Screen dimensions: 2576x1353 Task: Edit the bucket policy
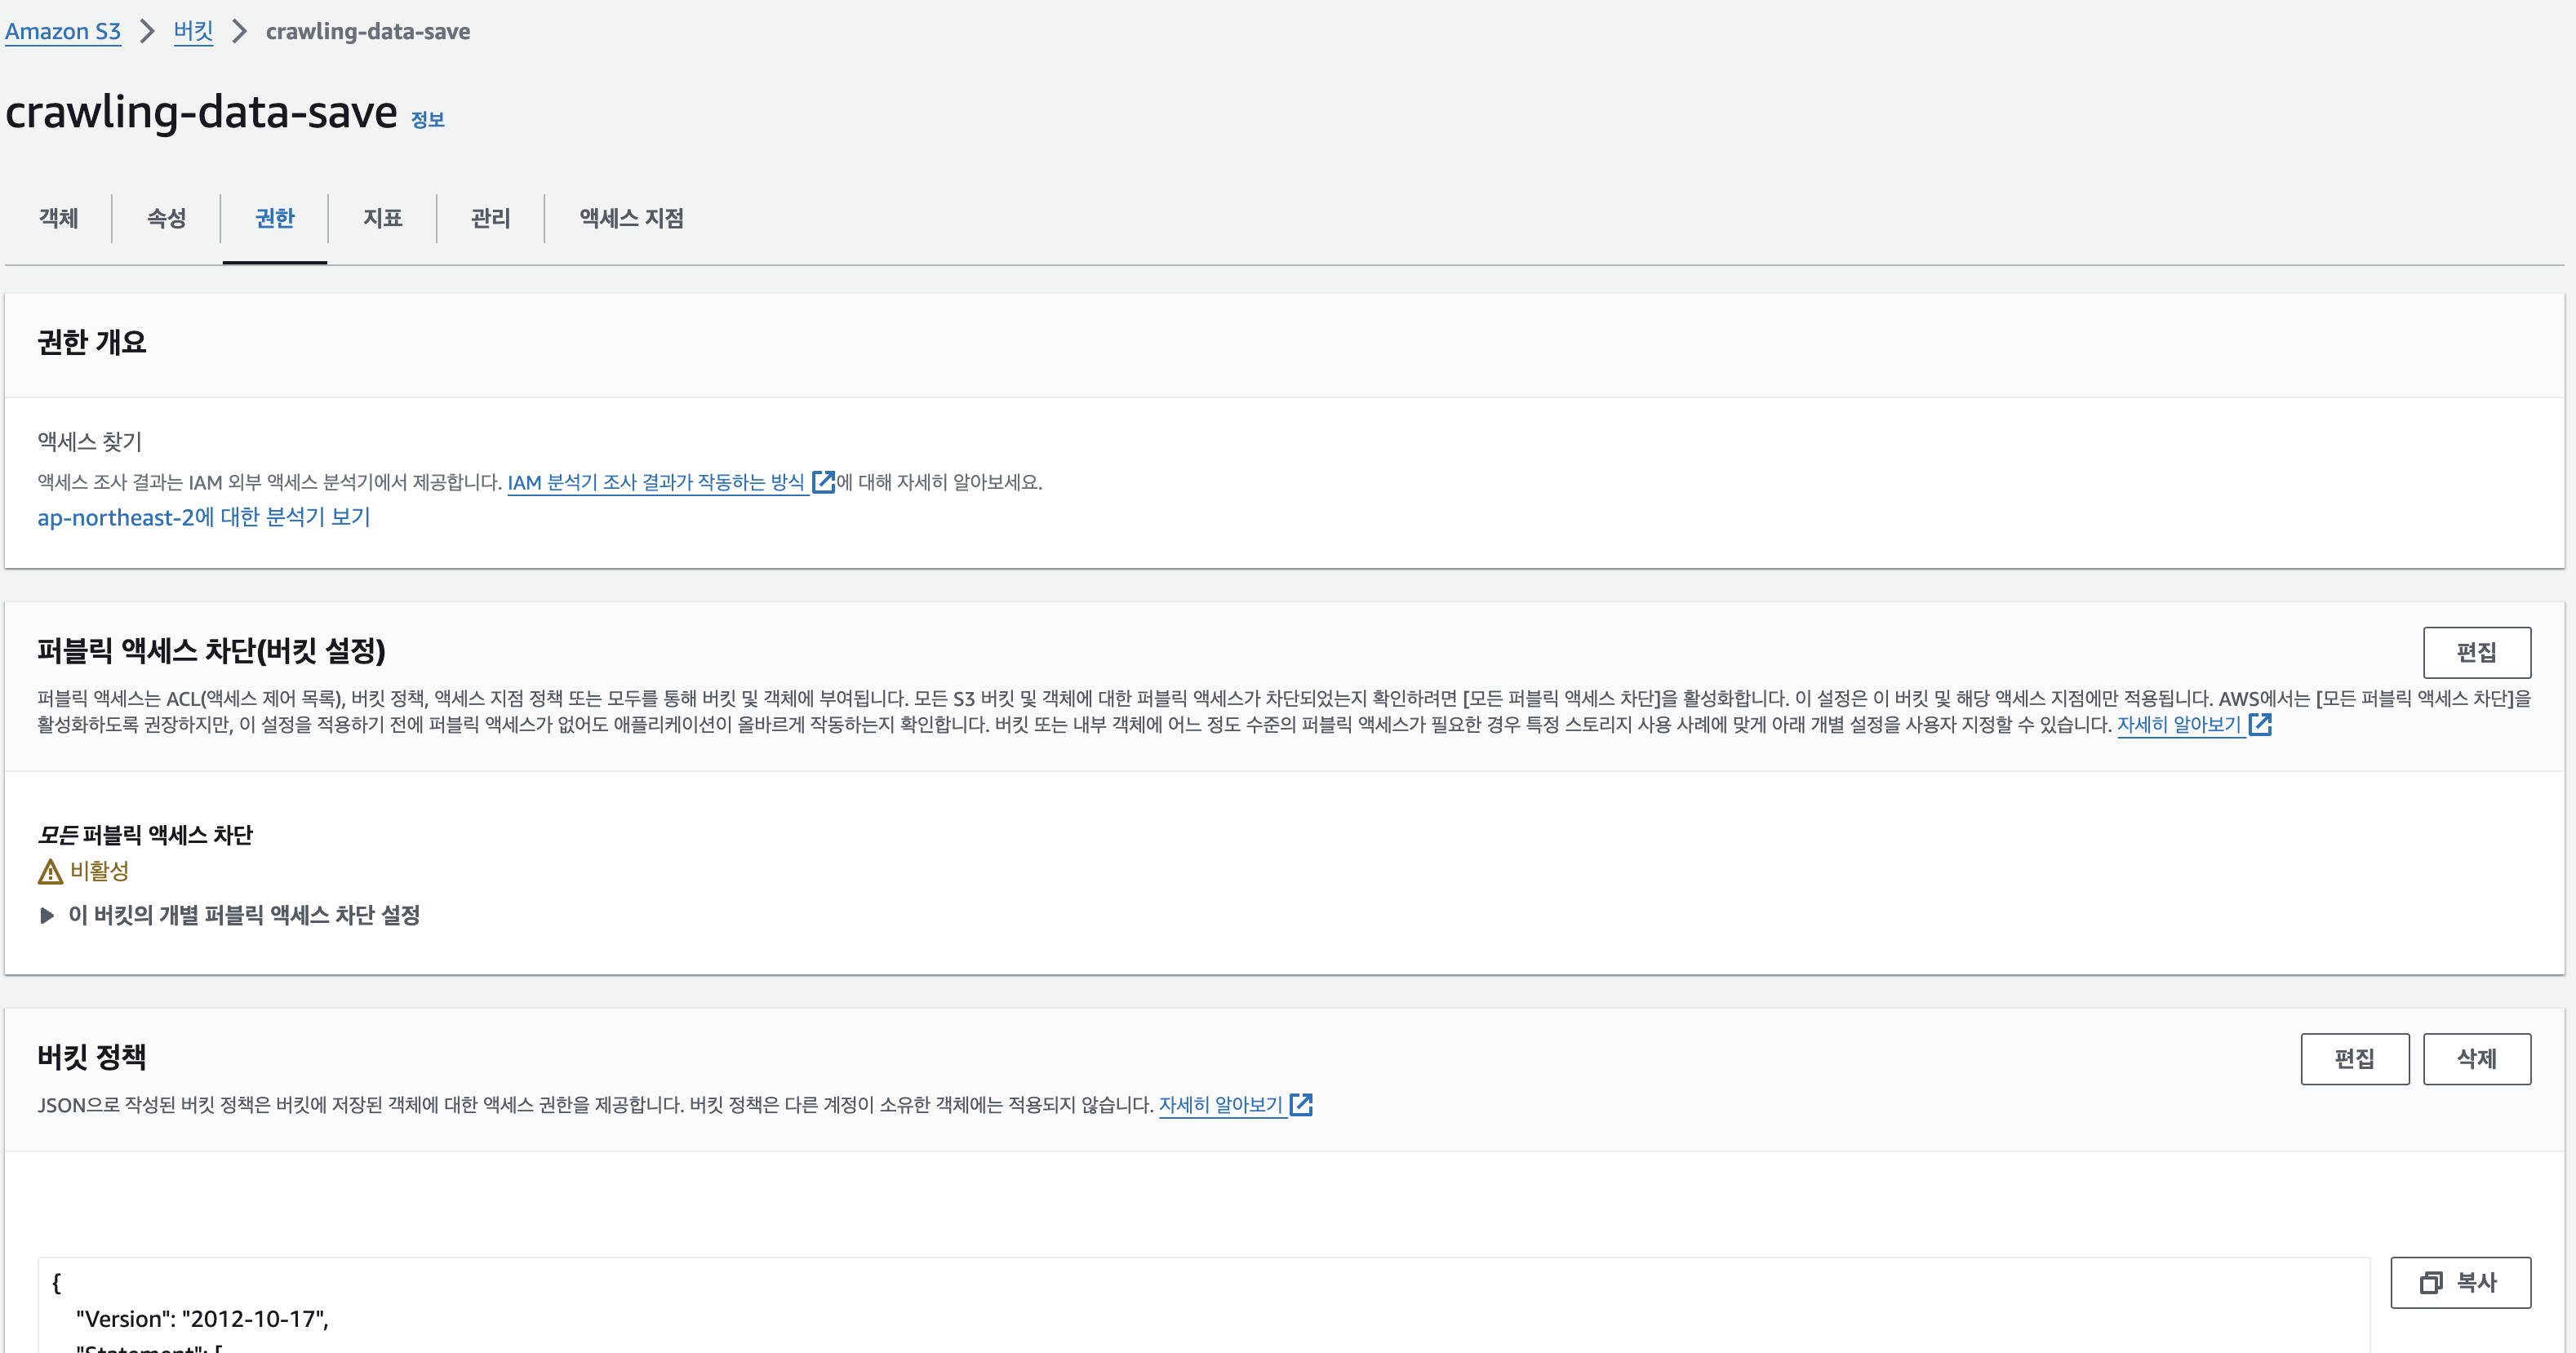coord(2354,1058)
